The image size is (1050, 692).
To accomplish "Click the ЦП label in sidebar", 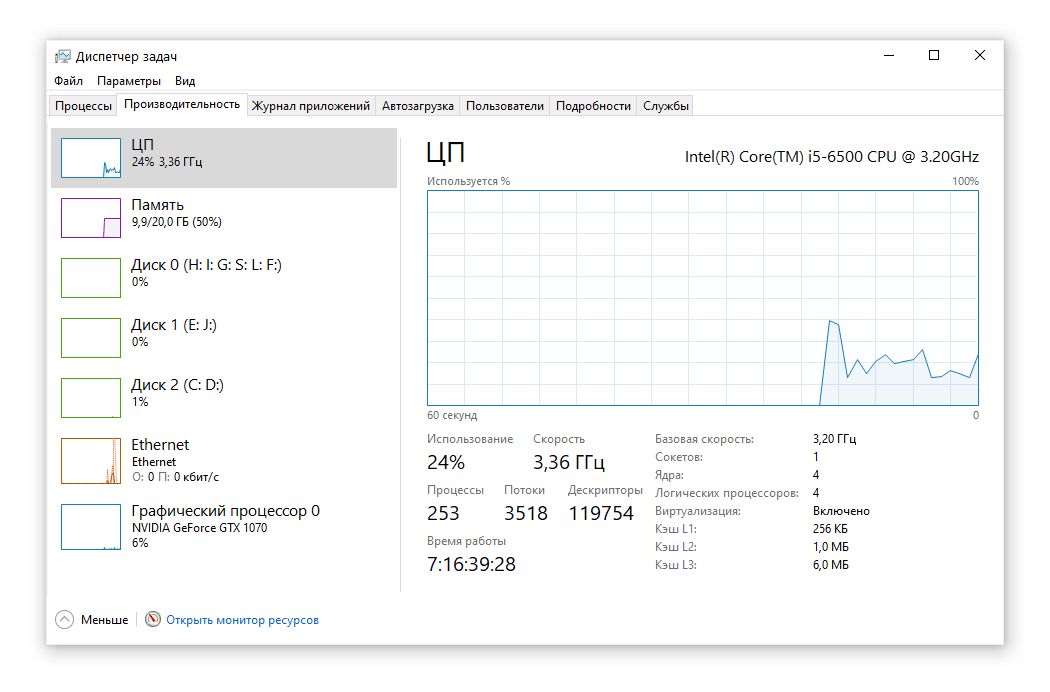I will coord(143,145).
